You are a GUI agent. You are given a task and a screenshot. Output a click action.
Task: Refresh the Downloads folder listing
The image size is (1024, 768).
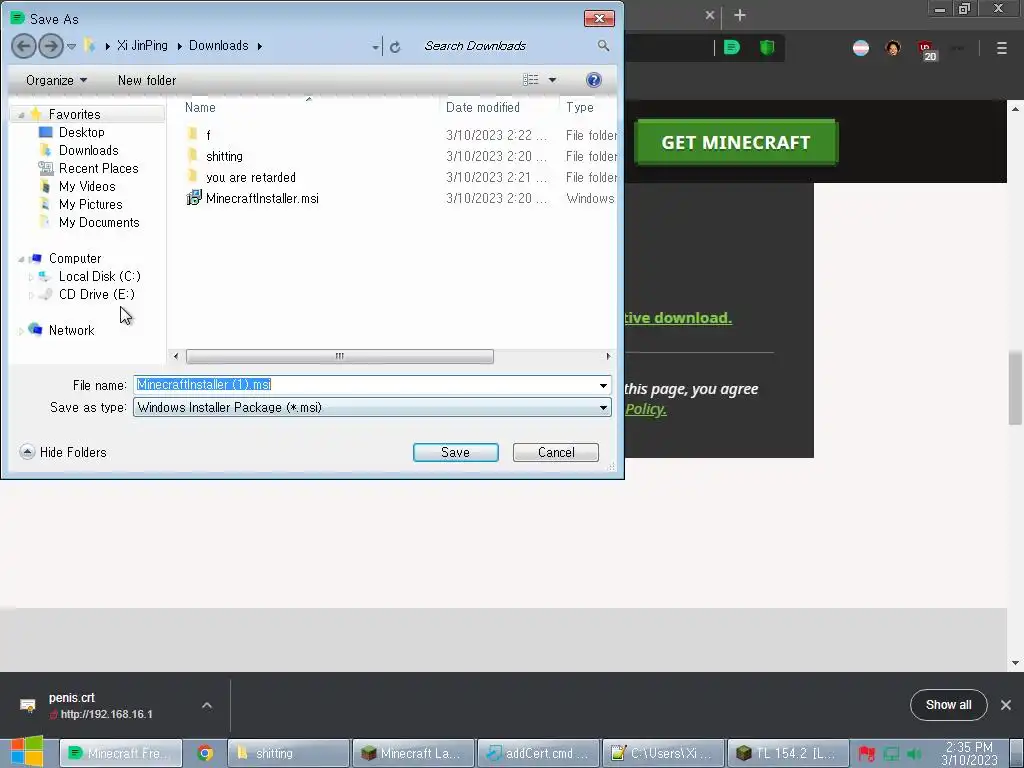395,47
